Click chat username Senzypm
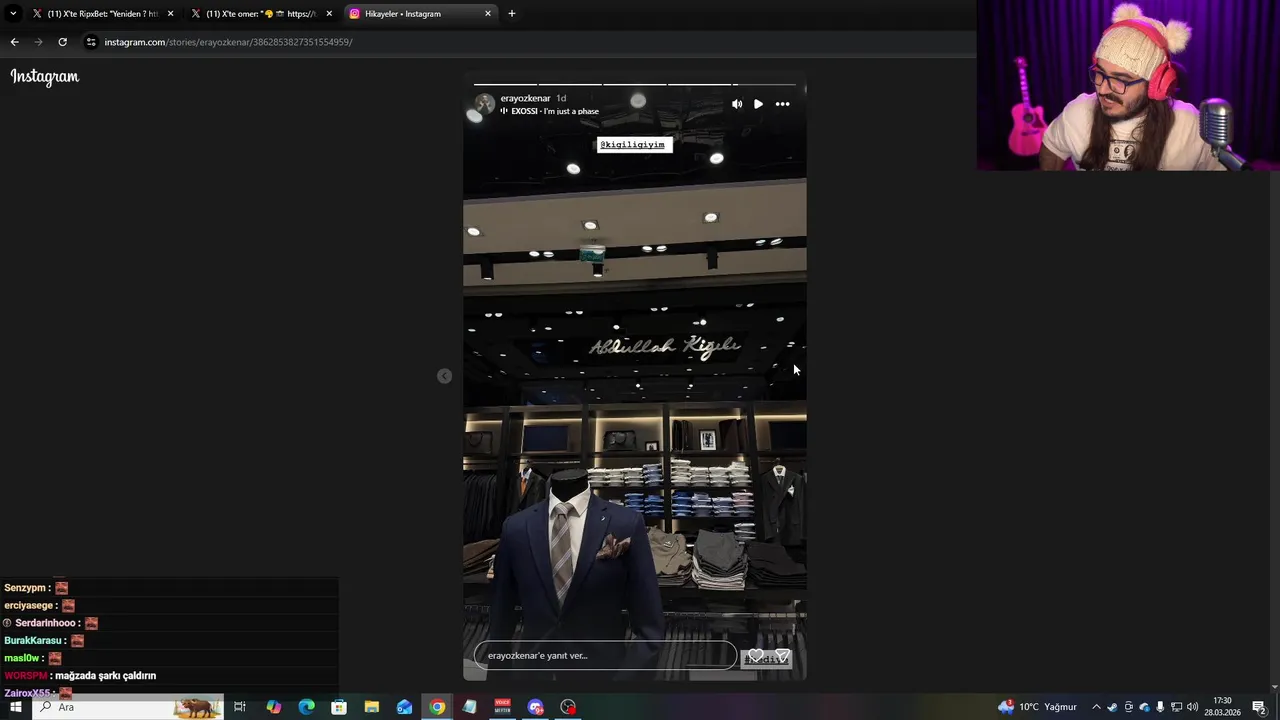 [x=25, y=588]
